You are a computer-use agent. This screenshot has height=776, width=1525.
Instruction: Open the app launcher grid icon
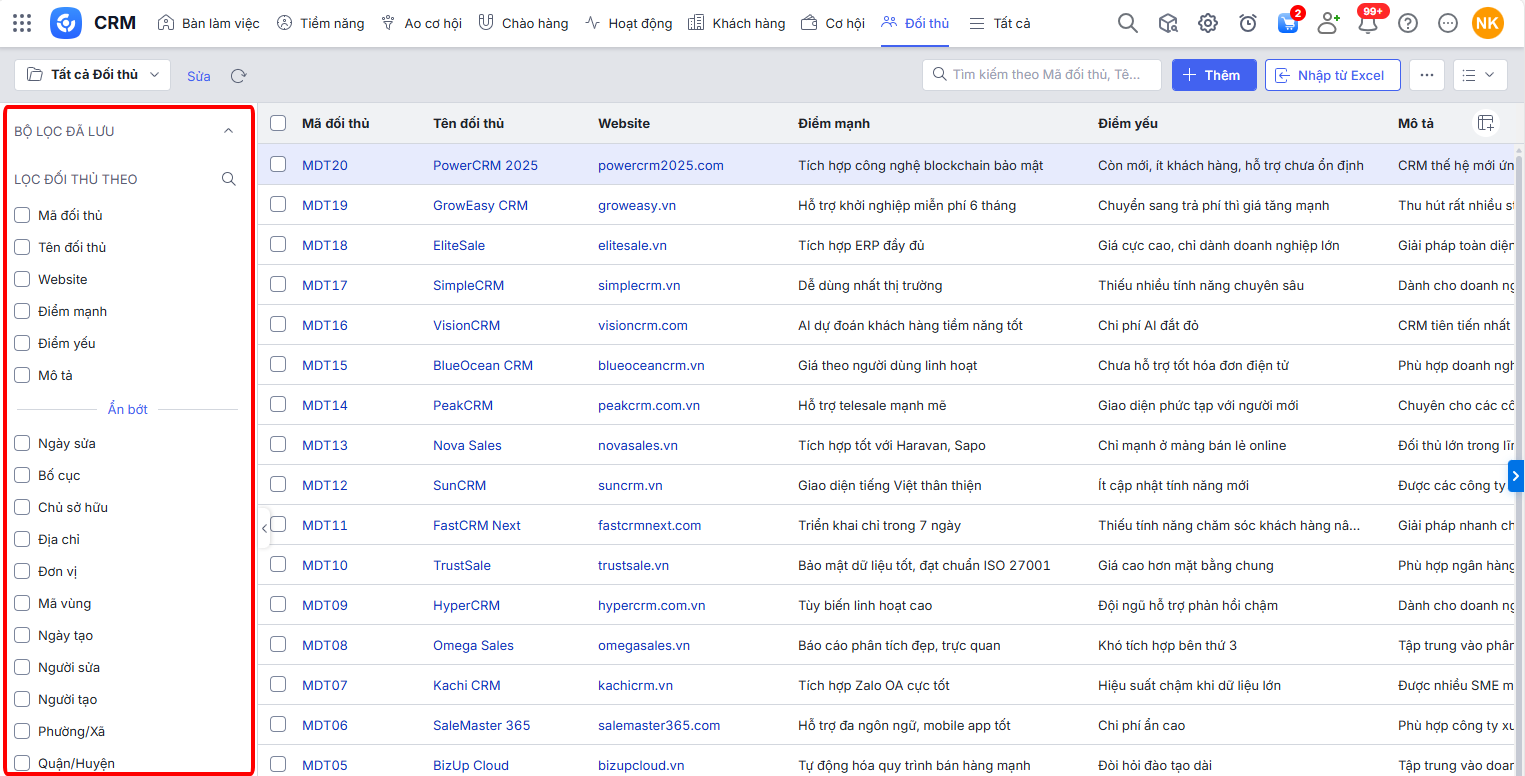[22, 23]
